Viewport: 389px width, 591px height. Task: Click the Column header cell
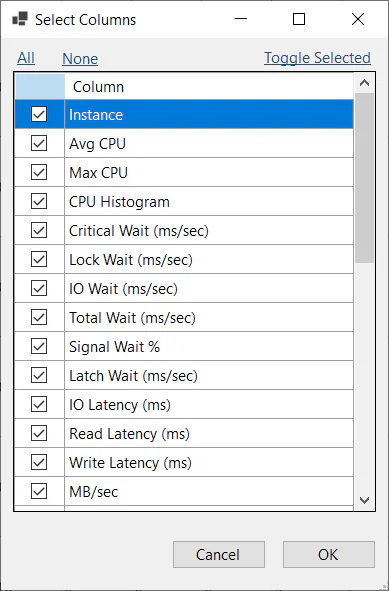click(209, 87)
